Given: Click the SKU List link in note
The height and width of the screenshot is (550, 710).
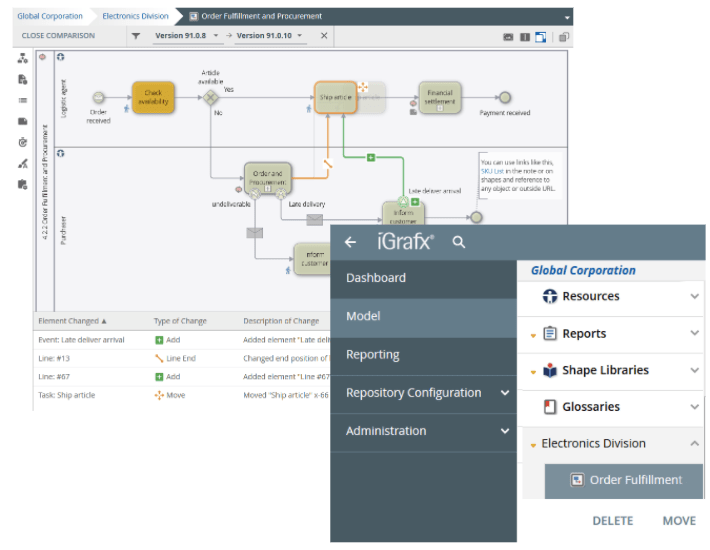Looking at the screenshot, I should (x=492, y=171).
